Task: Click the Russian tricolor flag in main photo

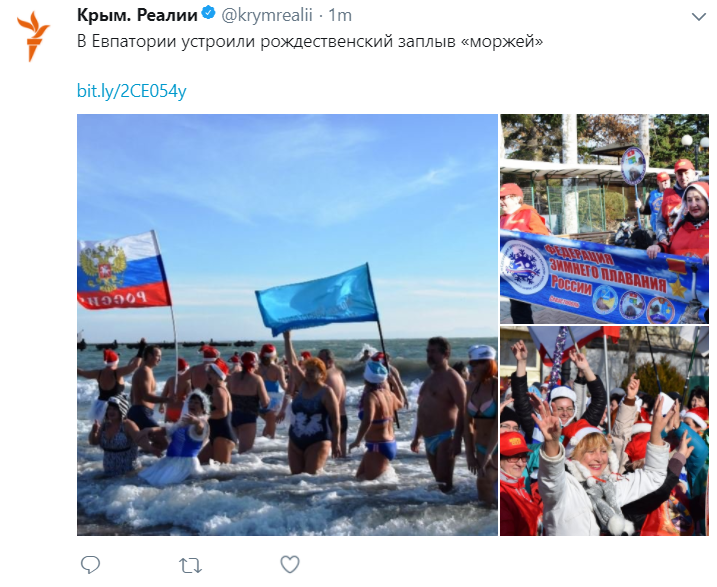Action: (x=123, y=270)
